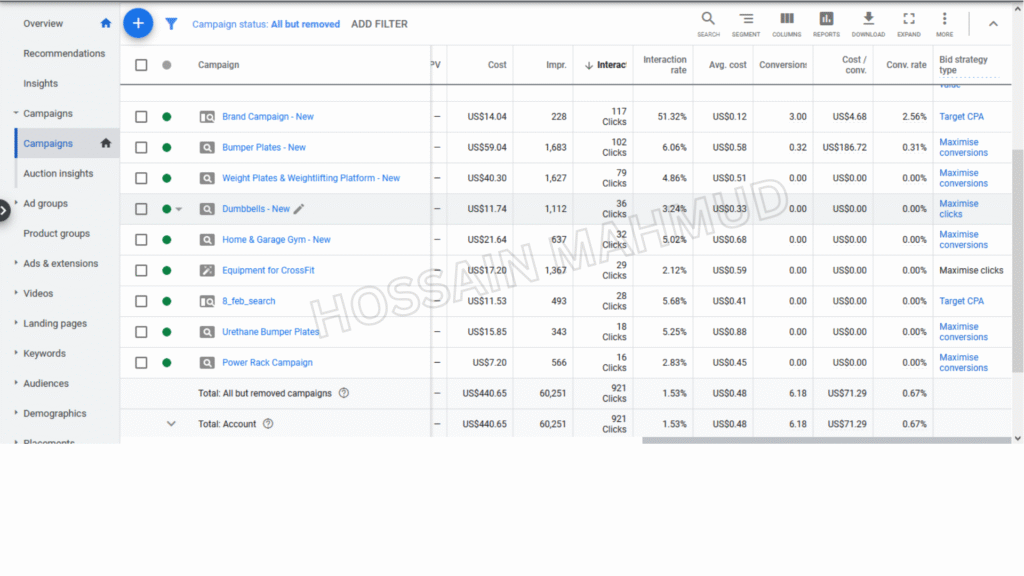
Task: Click the home icon next to Overview
Action: pos(106,24)
